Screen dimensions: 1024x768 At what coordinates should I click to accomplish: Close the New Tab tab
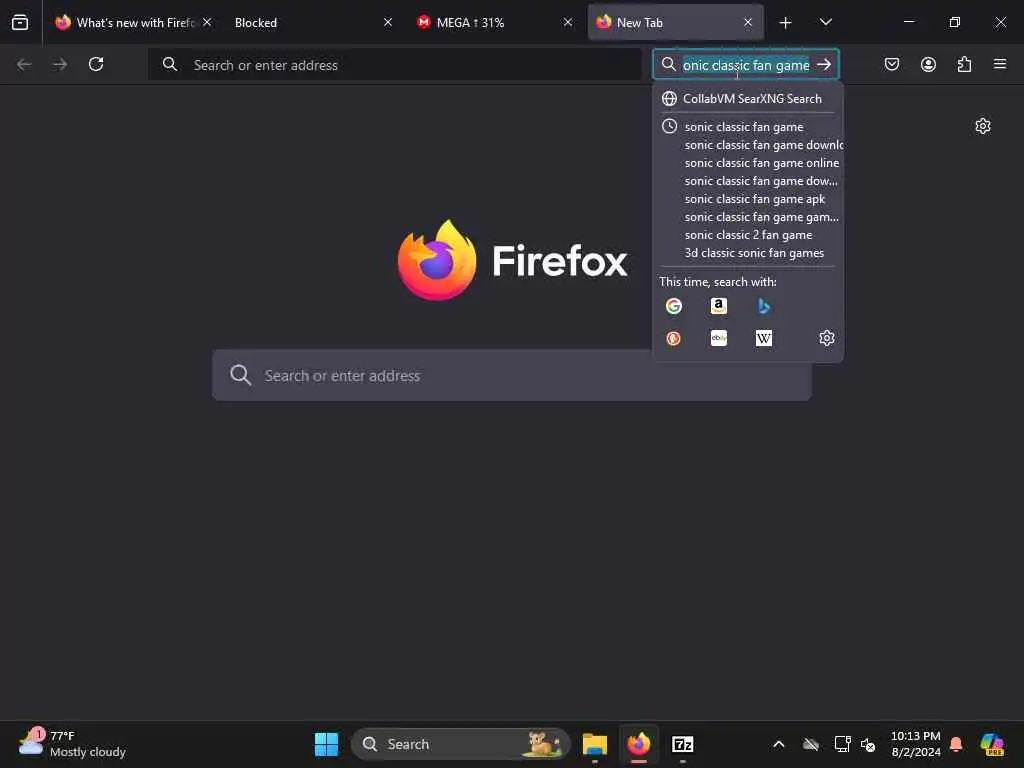point(748,22)
